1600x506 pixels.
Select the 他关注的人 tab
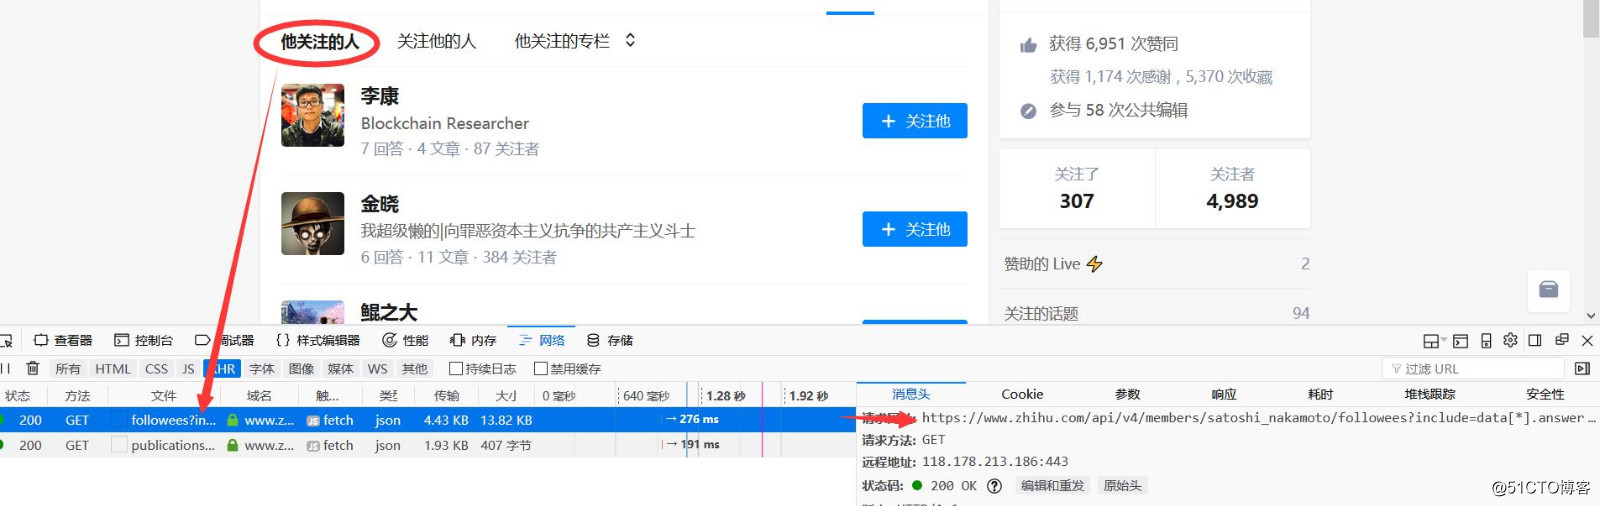[319, 42]
